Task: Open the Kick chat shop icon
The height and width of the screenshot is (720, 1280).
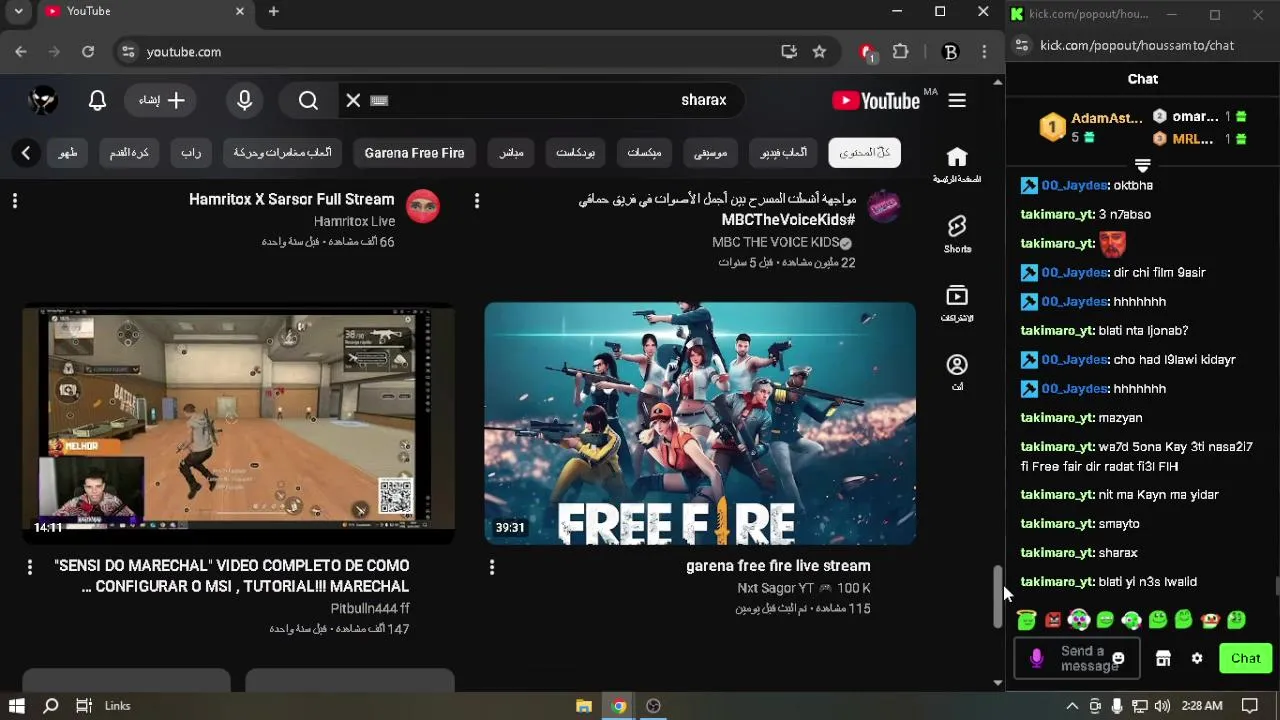Action: point(1163,658)
